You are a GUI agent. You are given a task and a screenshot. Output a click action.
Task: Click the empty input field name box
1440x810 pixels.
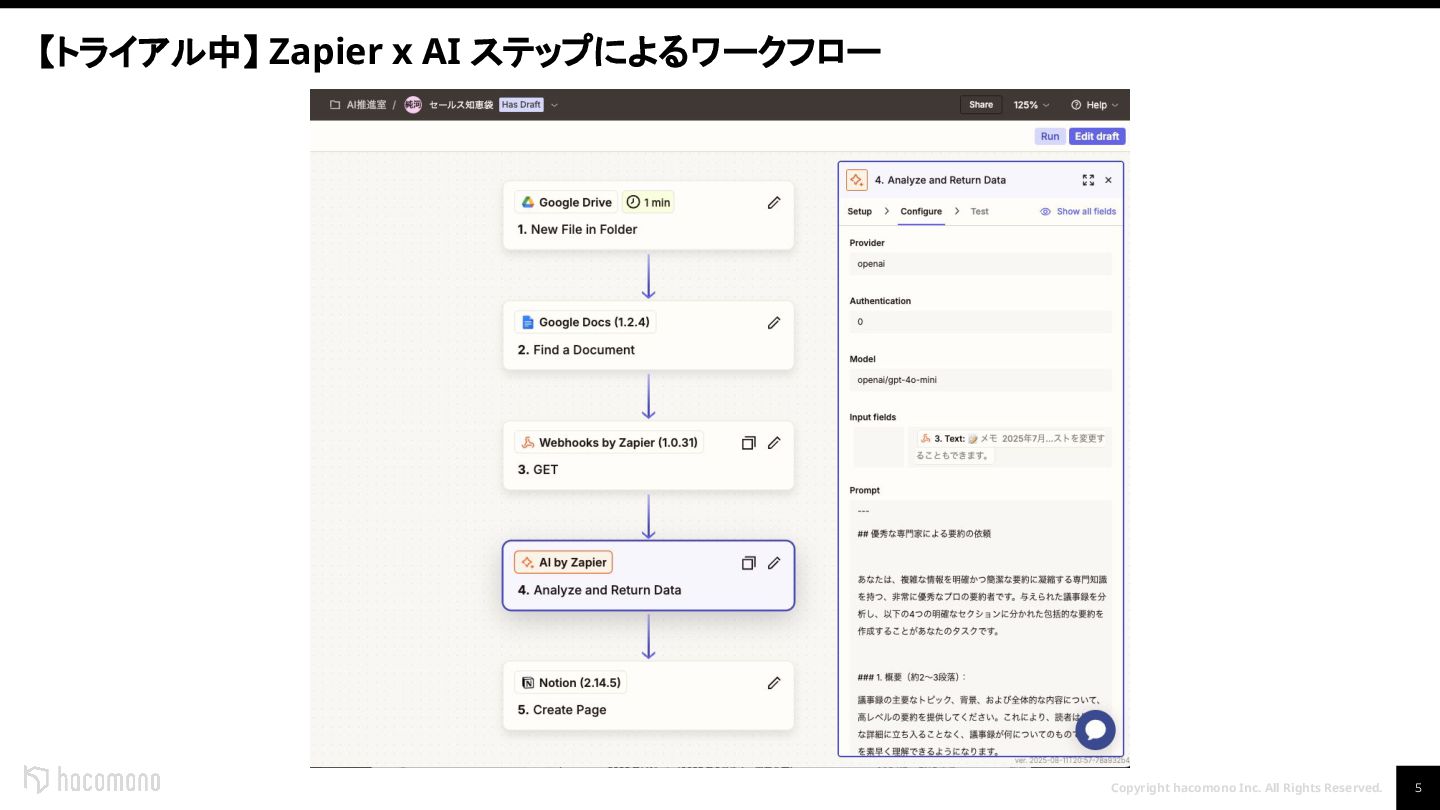[878, 447]
